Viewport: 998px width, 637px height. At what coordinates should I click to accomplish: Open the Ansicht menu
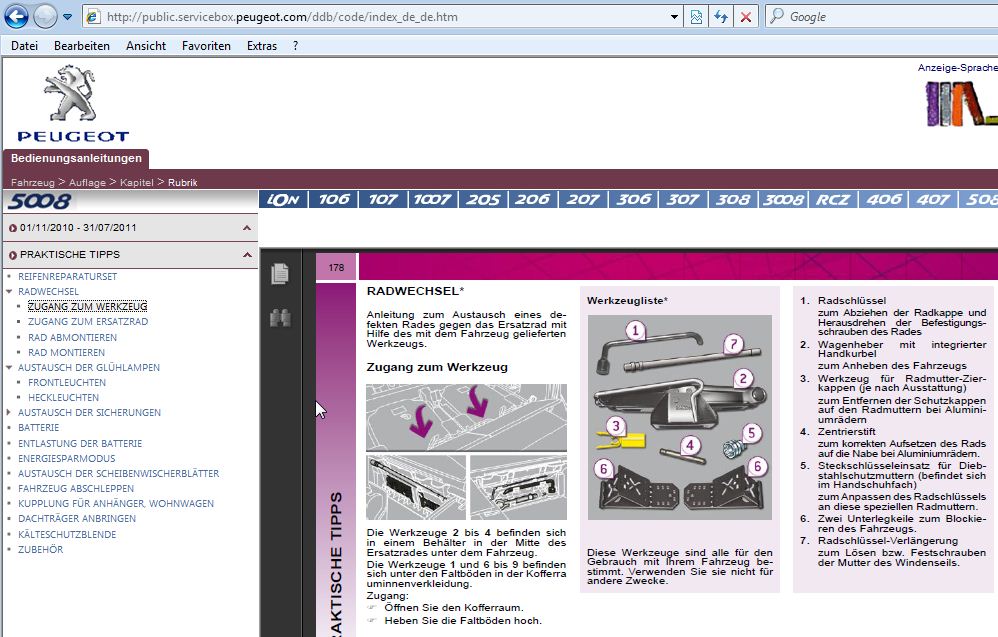tap(146, 46)
